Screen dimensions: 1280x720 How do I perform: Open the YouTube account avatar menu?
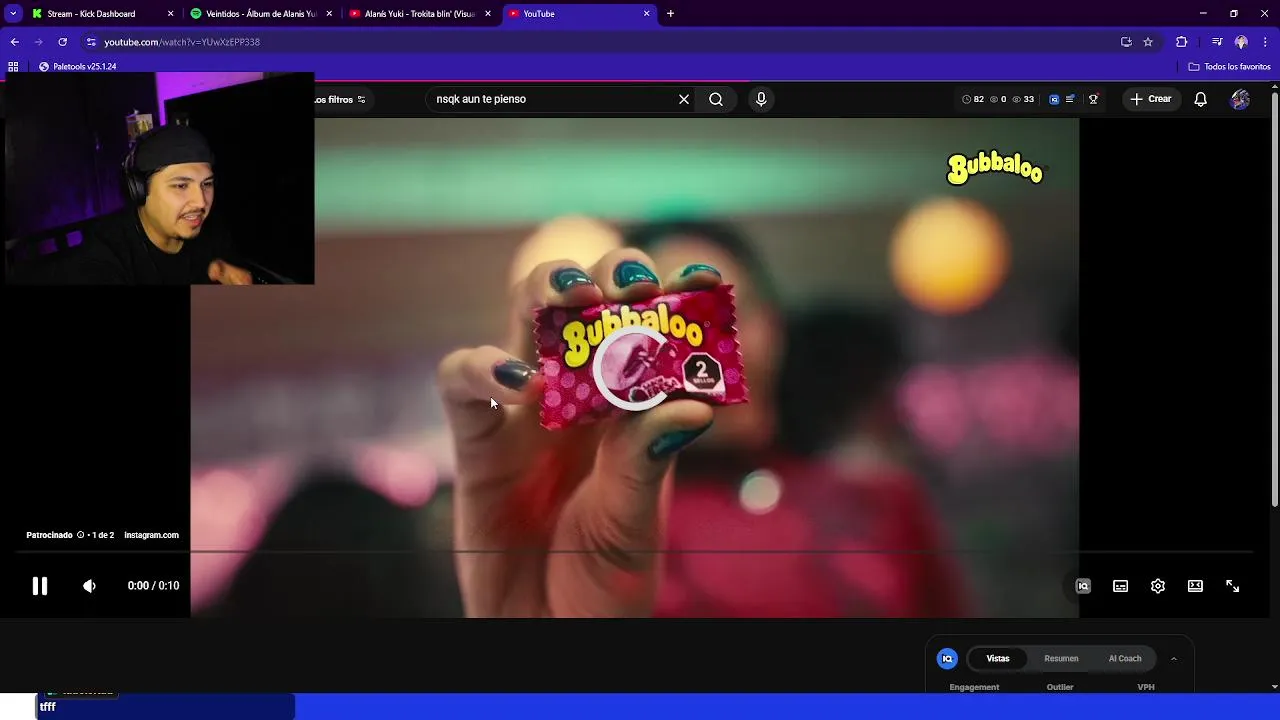[x=1240, y=99]
